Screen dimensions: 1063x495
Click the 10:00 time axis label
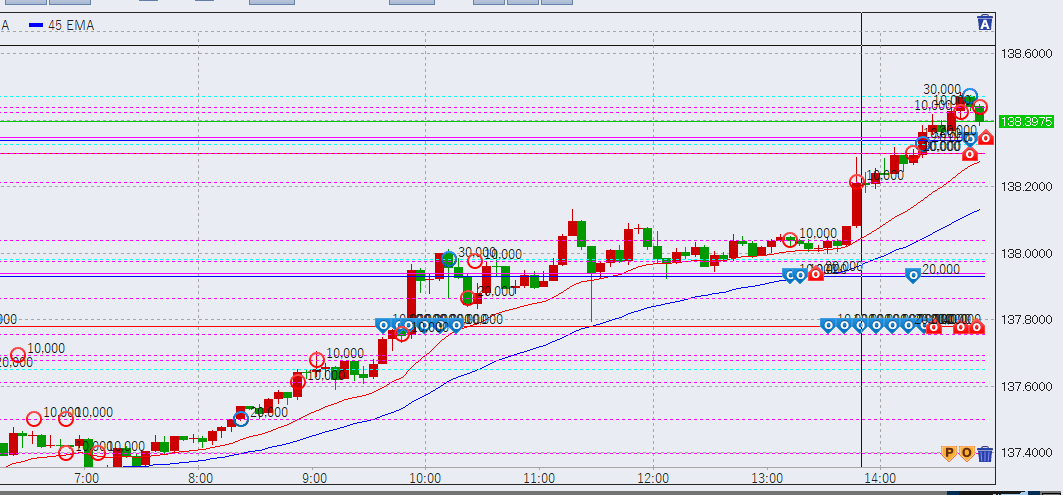[426, 479]
